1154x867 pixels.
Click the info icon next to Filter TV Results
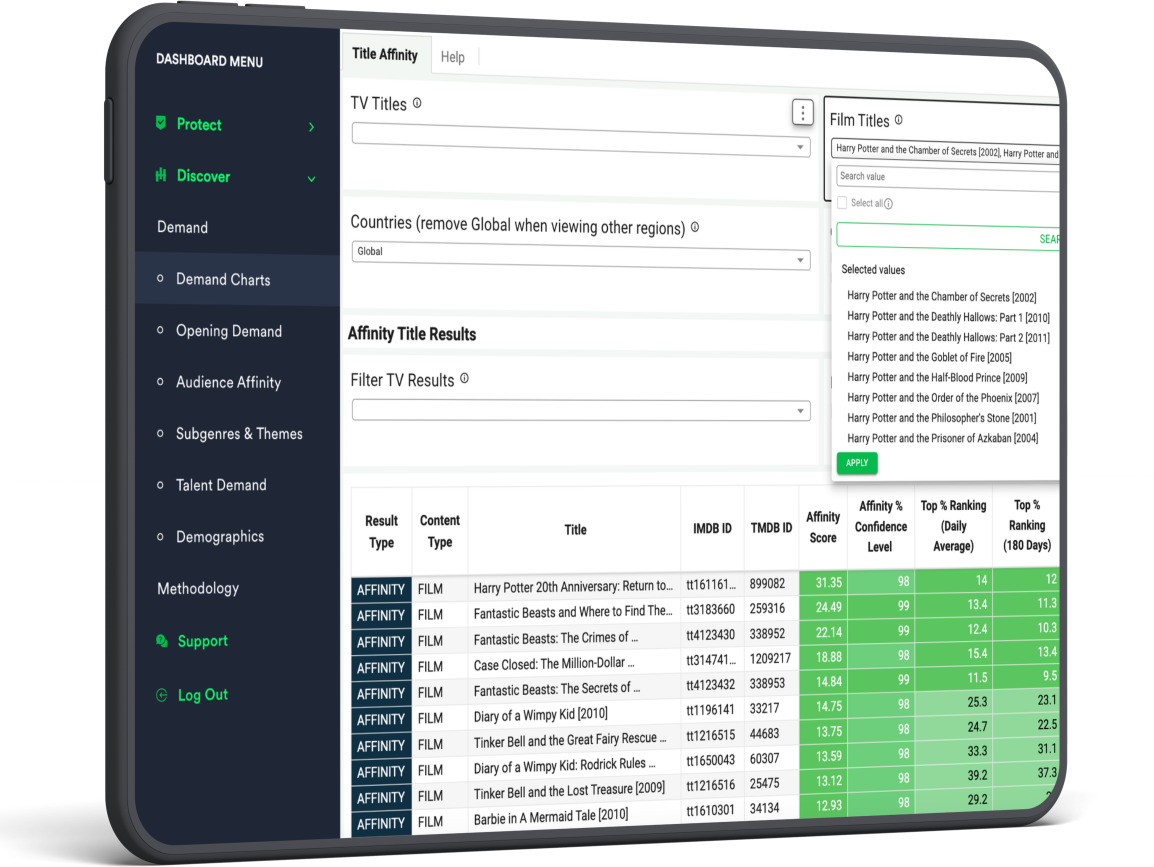[x=462, y=379]
